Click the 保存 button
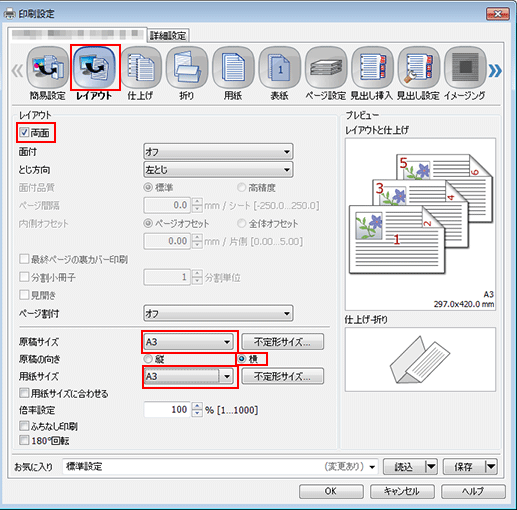The height and width of the screenshot is (510, 517). click(x=464, y=467)
